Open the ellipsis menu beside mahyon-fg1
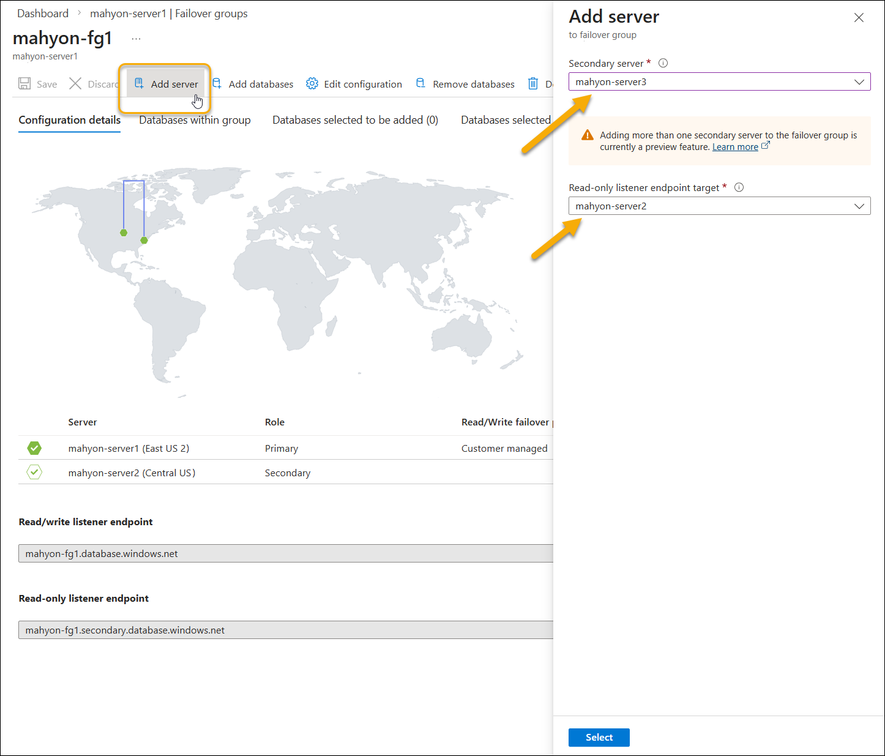This screenshot has width=885, height=756. pos(136,39)
